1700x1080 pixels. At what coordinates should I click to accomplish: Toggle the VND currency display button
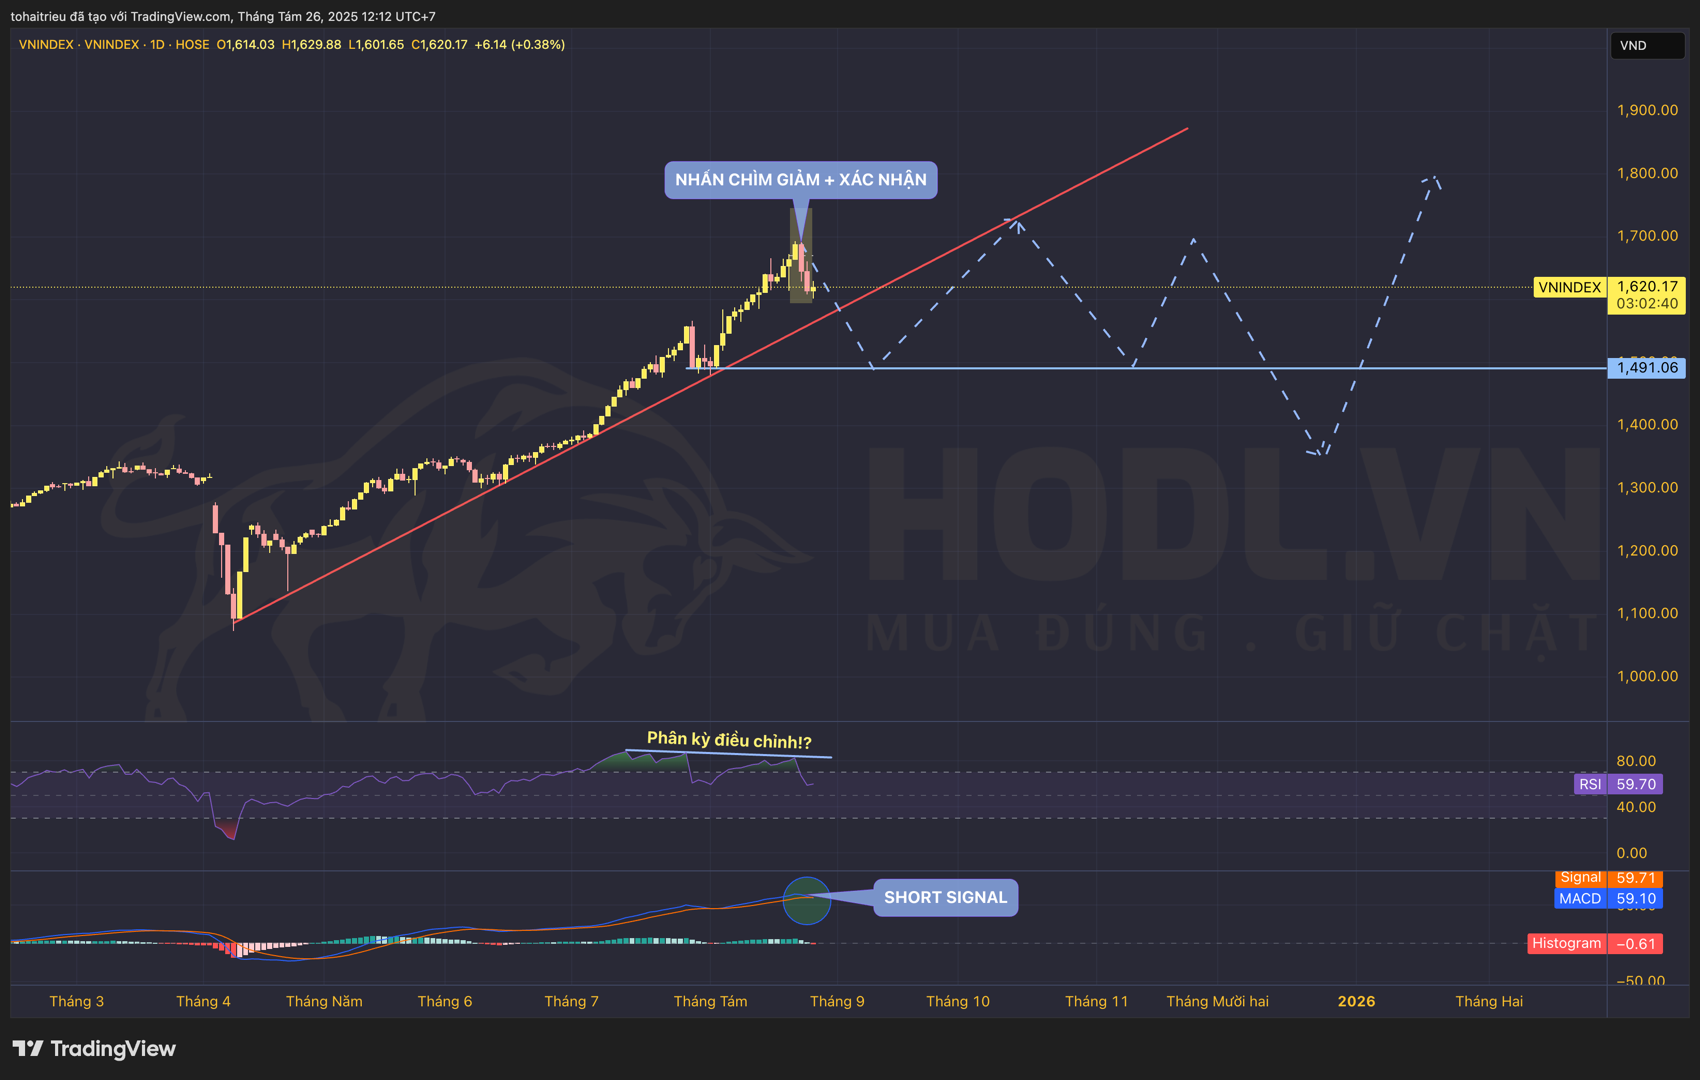point(1648,45)
